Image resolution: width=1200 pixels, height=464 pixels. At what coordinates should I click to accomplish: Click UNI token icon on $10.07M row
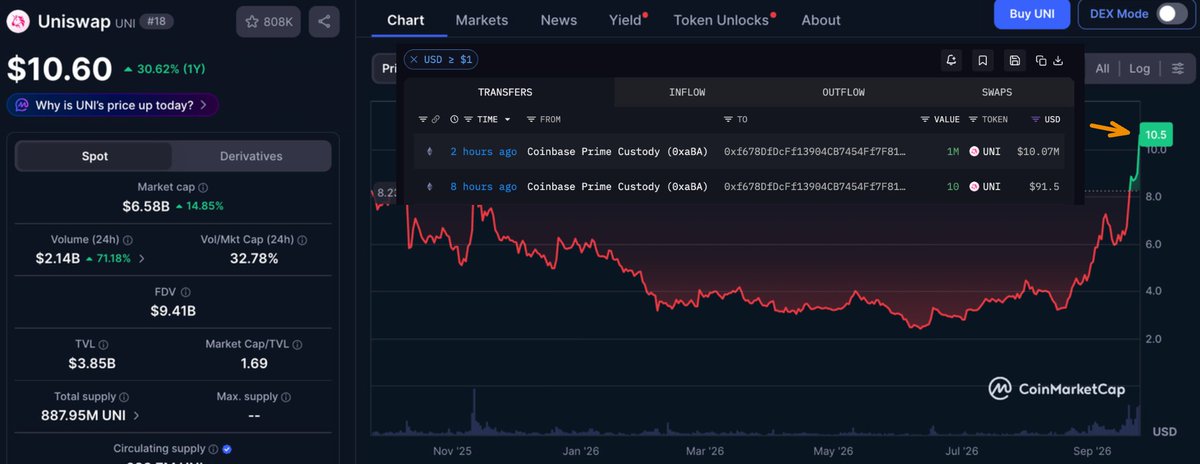[x=974, y=152]
